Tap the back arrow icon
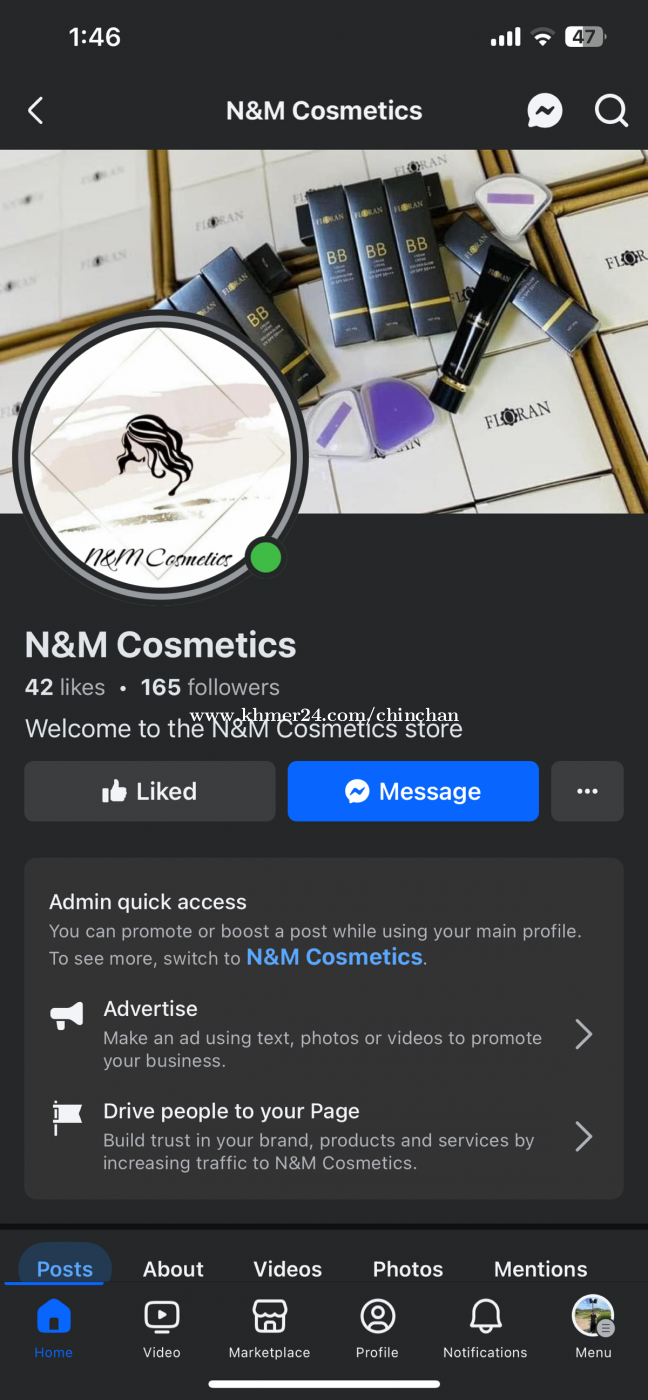 click(x=36, y=110)
